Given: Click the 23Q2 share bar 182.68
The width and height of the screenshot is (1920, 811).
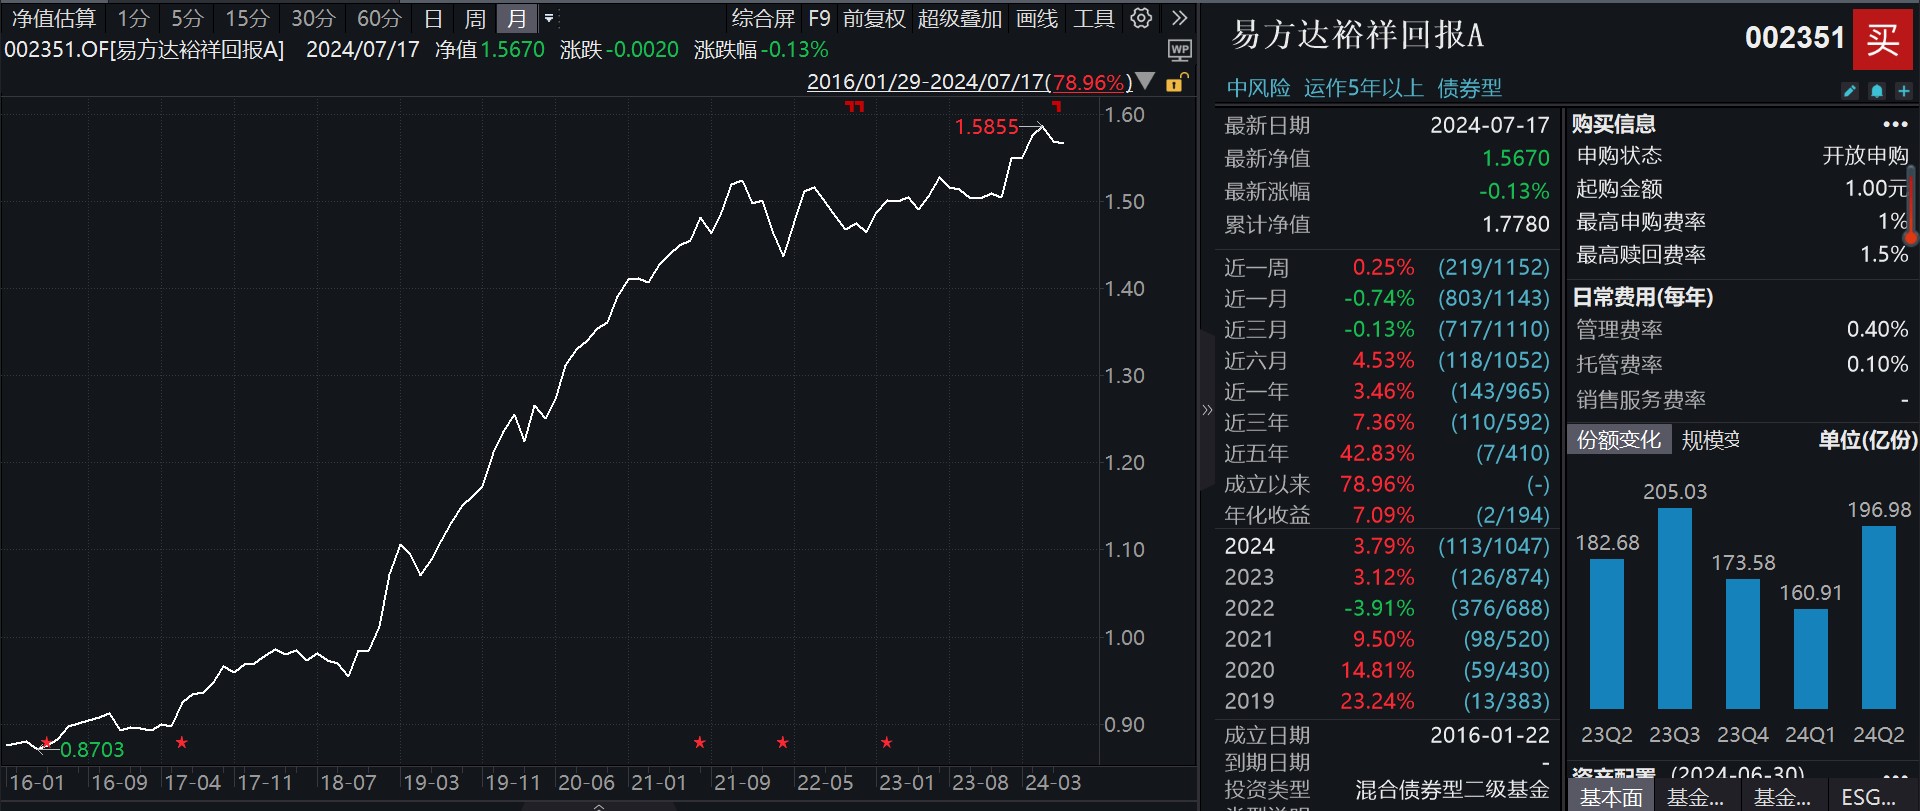Looking at the screenshot, I should 1607,634.
